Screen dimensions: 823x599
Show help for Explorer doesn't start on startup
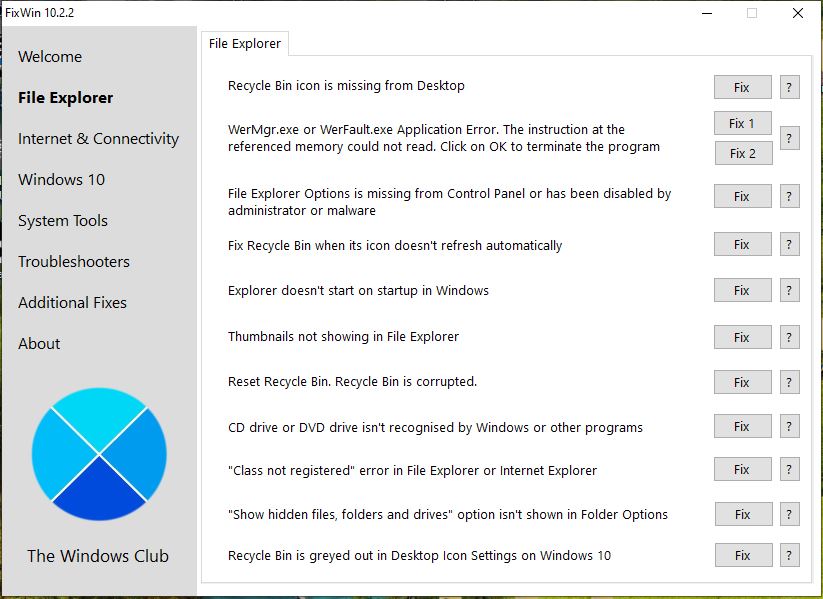789,291
